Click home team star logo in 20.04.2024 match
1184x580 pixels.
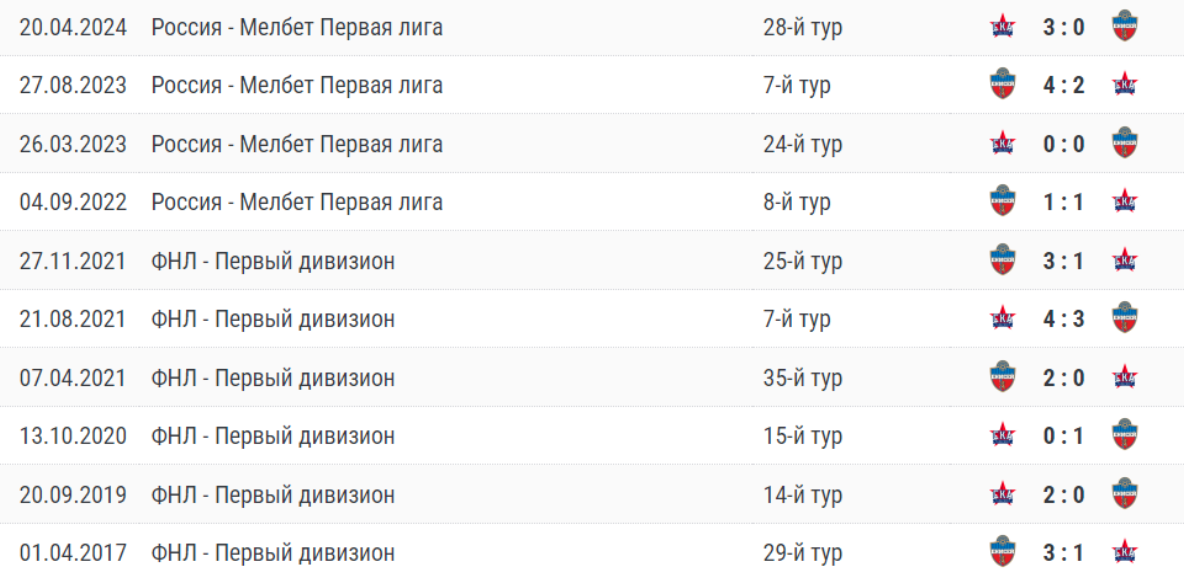(x=1002, y=27)
